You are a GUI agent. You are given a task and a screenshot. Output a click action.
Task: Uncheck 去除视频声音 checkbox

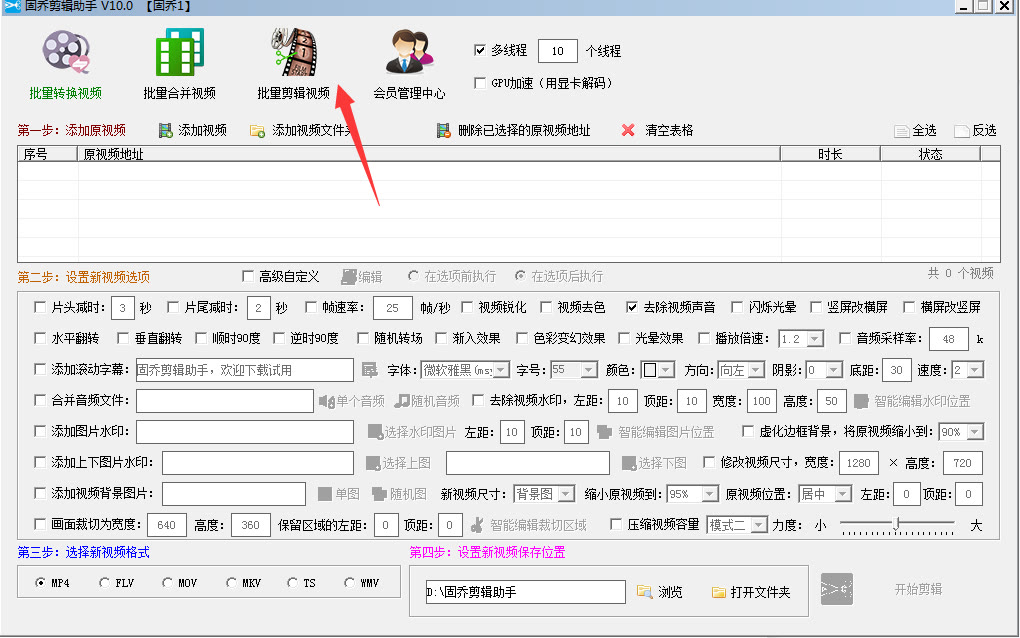pos(632,307)
